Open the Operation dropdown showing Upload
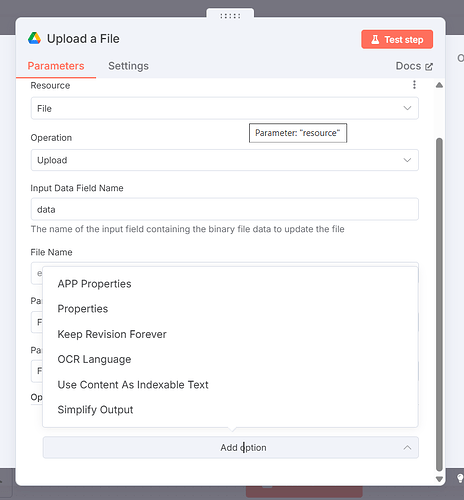Viewport: 464px width, 500px height. (x=225, y=160)
